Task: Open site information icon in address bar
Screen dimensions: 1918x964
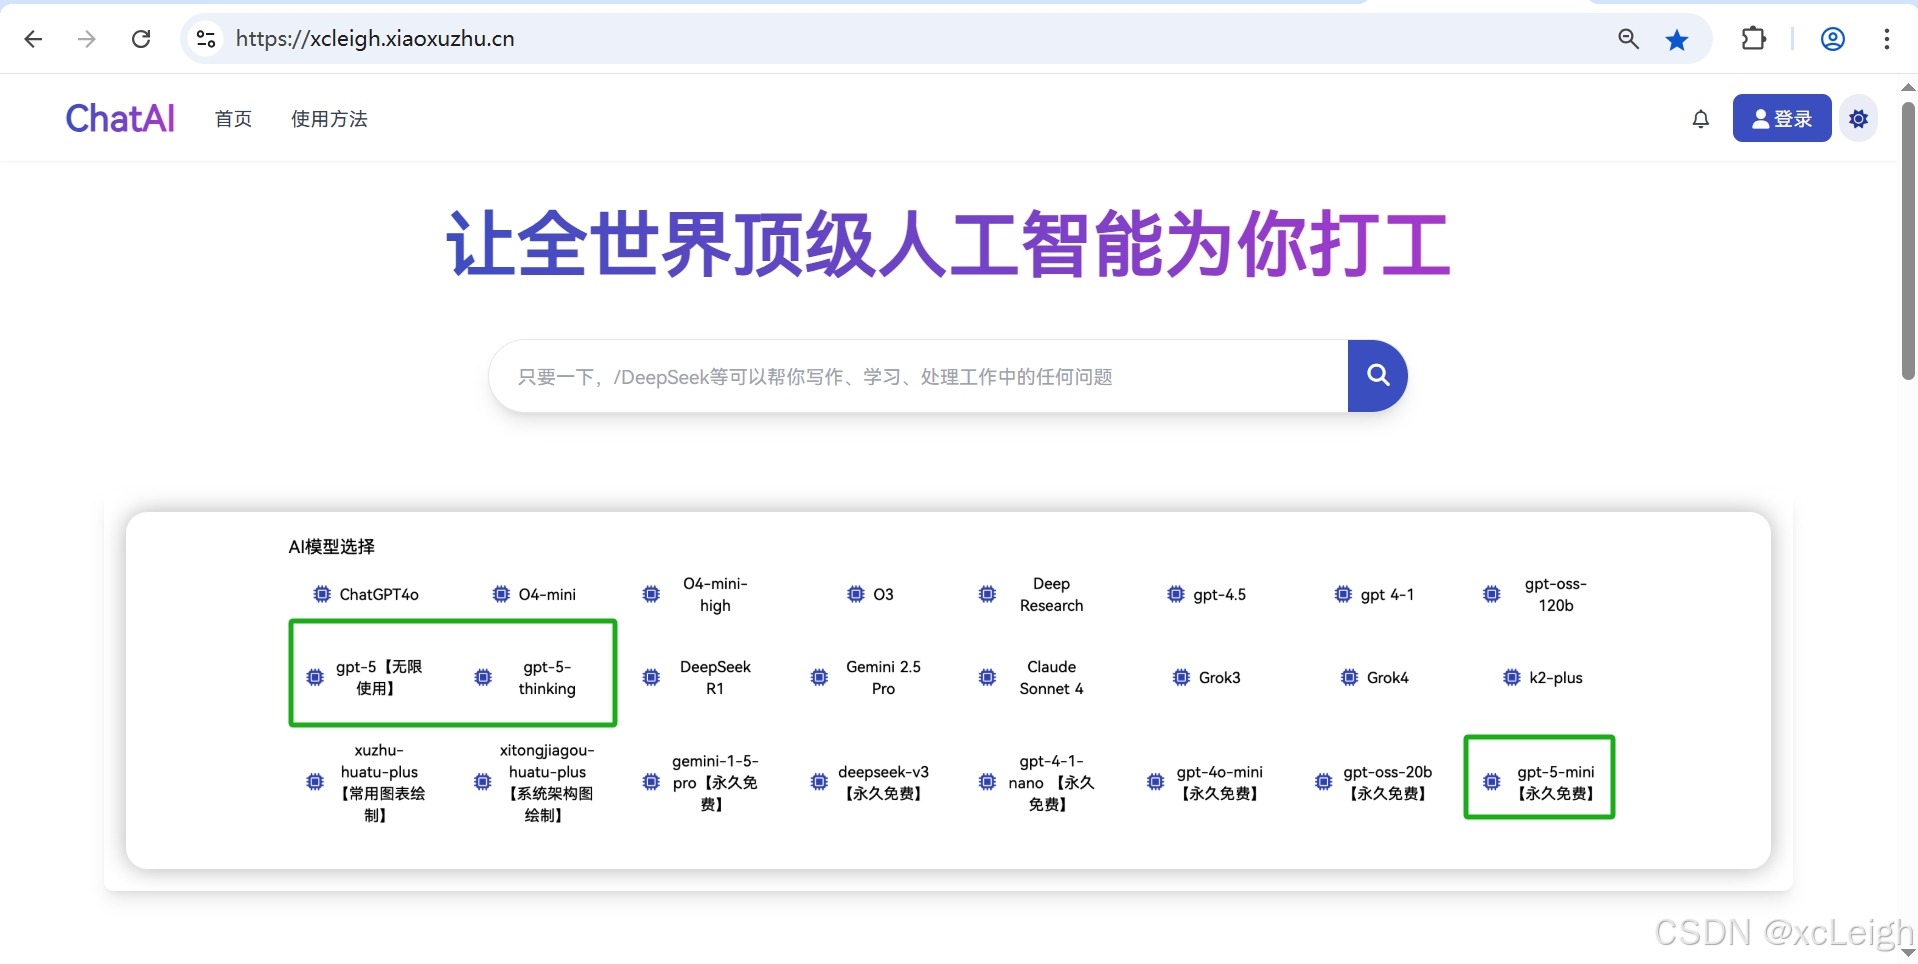Action: point(206,39)
